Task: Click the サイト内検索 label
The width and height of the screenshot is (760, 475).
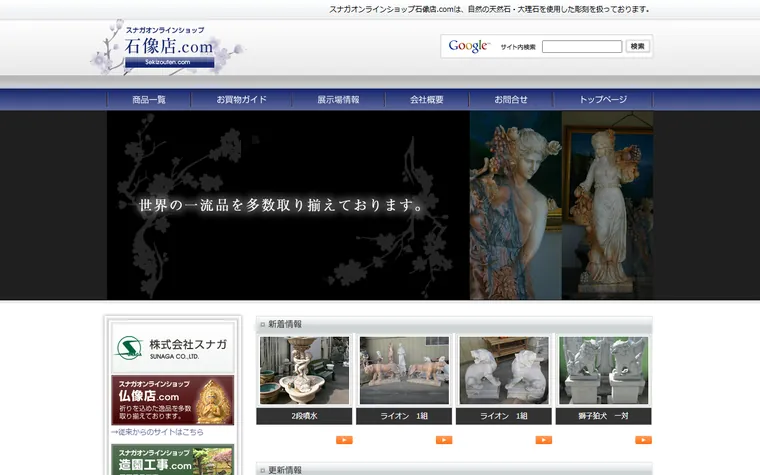Action: (x=518, y=47)
